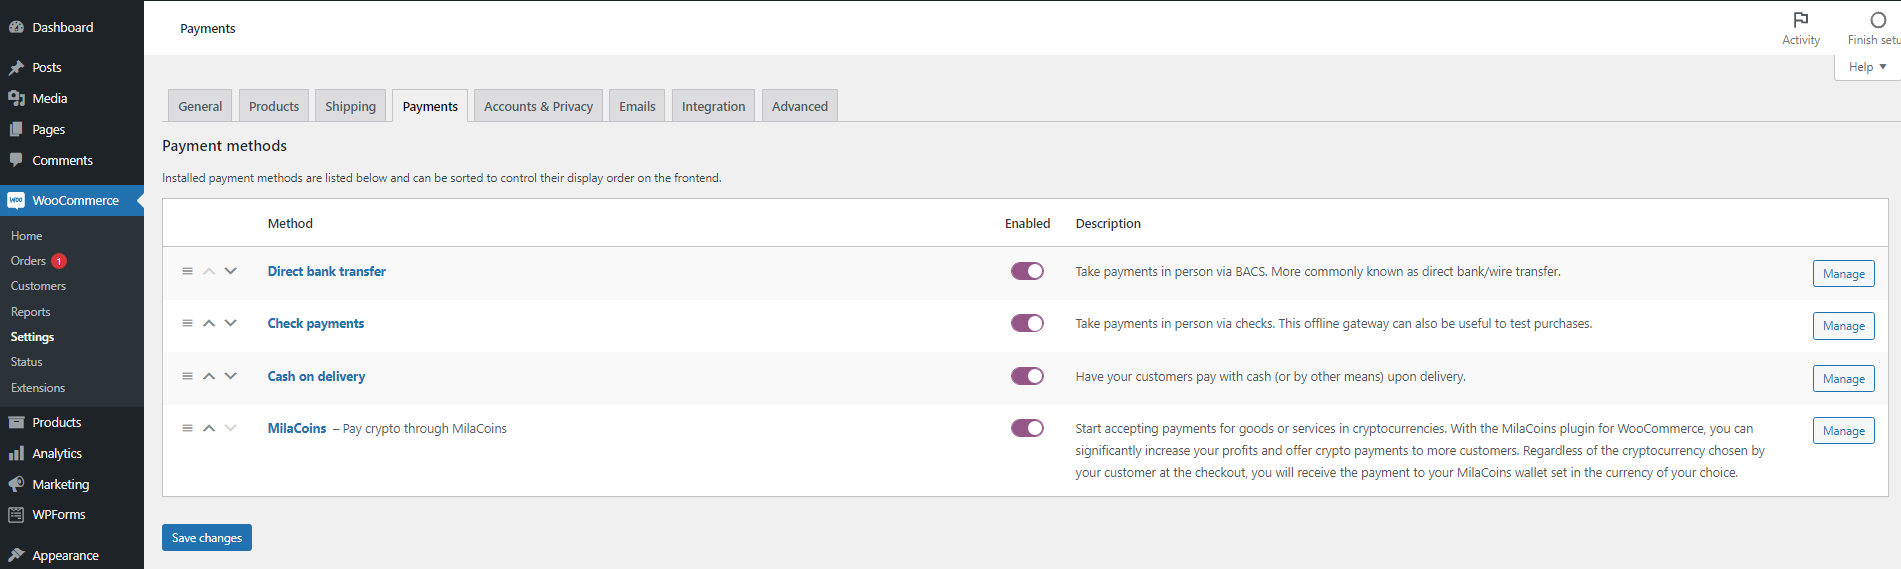Open WooCommerce Settings submenu item
Image resolution: width=1901 pixels, height=569 pixels.
(x=32, y=337)
